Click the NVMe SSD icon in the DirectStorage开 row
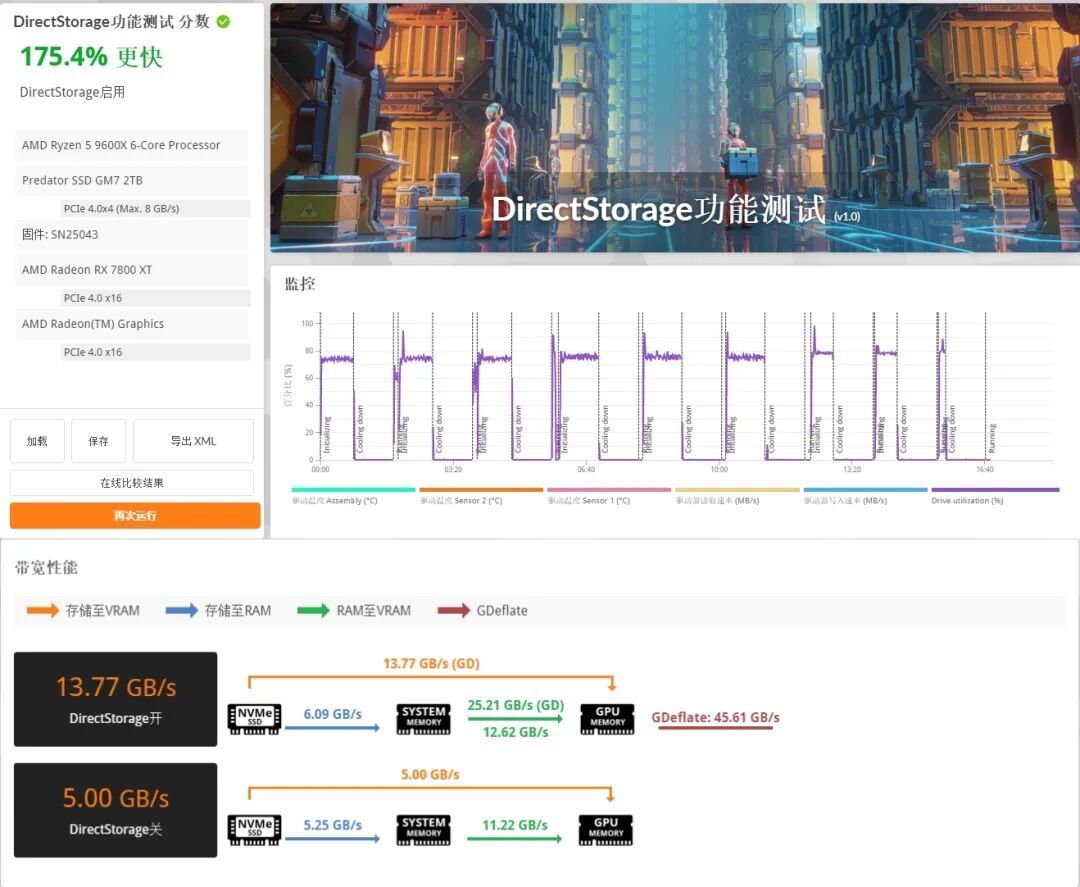Screen dimensions: 1080x887 pyautogui.click(x=255, y=719)
